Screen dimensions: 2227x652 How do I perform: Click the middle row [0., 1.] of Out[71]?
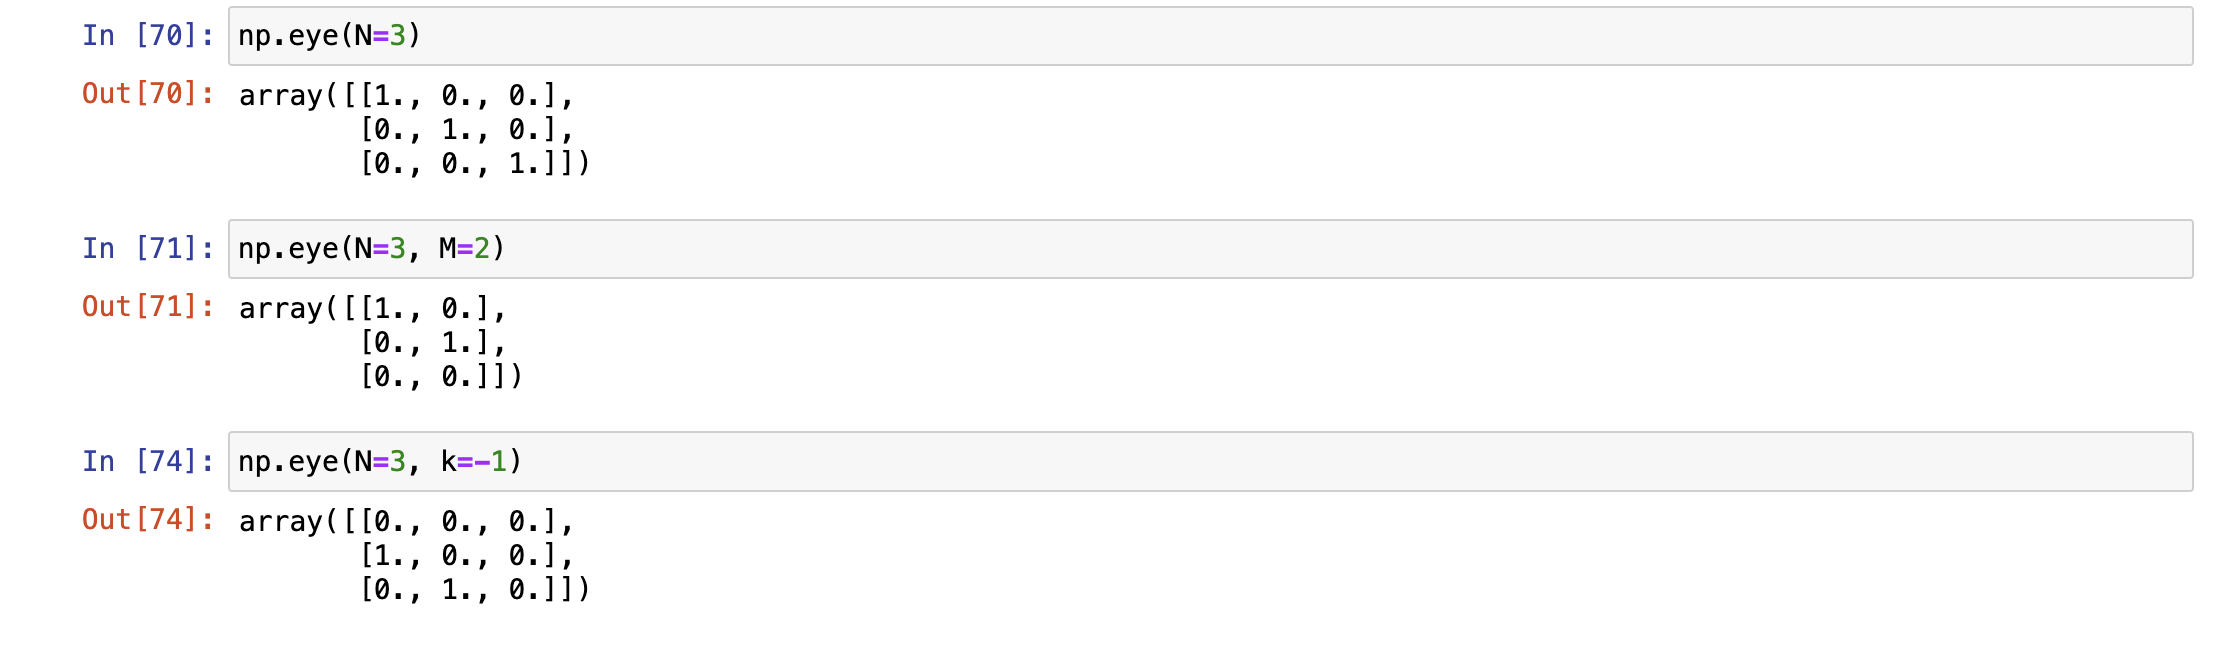point(432,343)
